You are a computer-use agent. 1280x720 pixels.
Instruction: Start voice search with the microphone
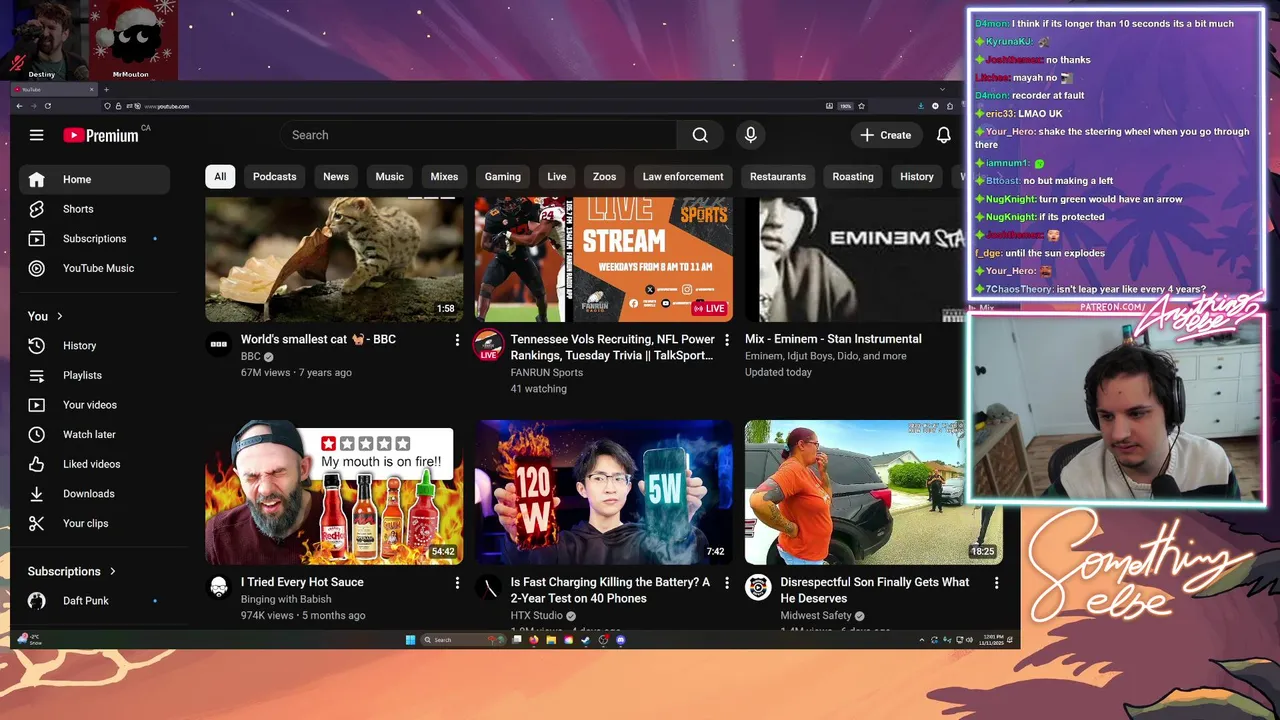[750, 135]
